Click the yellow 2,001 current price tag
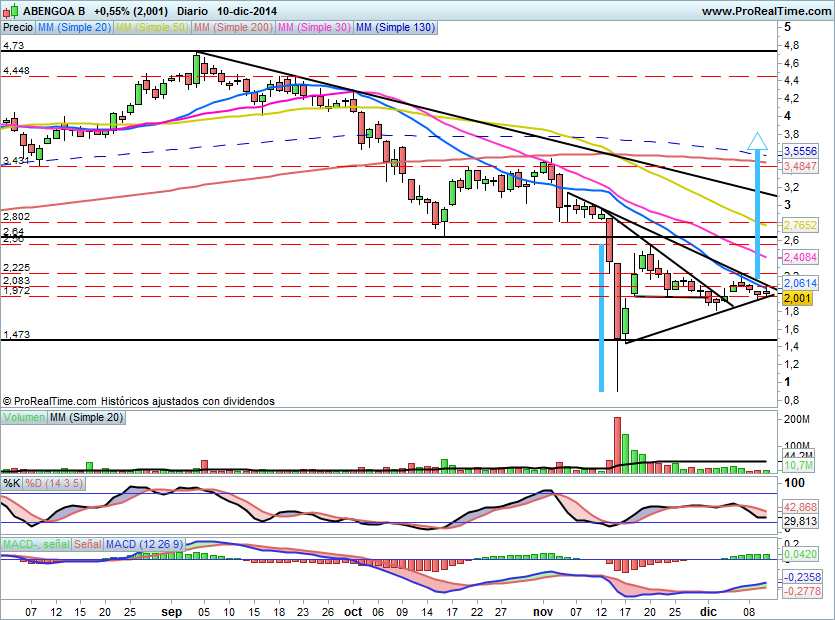 coord(797,298)
